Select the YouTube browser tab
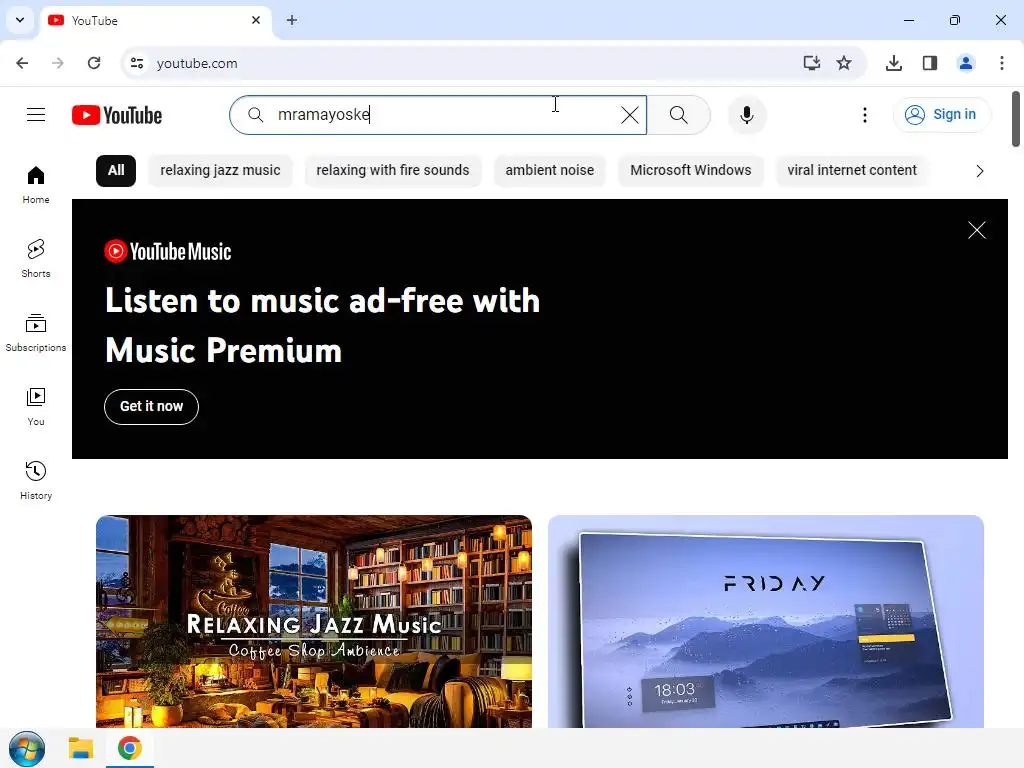The width and height of the screenshot is (1024, 768). [155, 20]
